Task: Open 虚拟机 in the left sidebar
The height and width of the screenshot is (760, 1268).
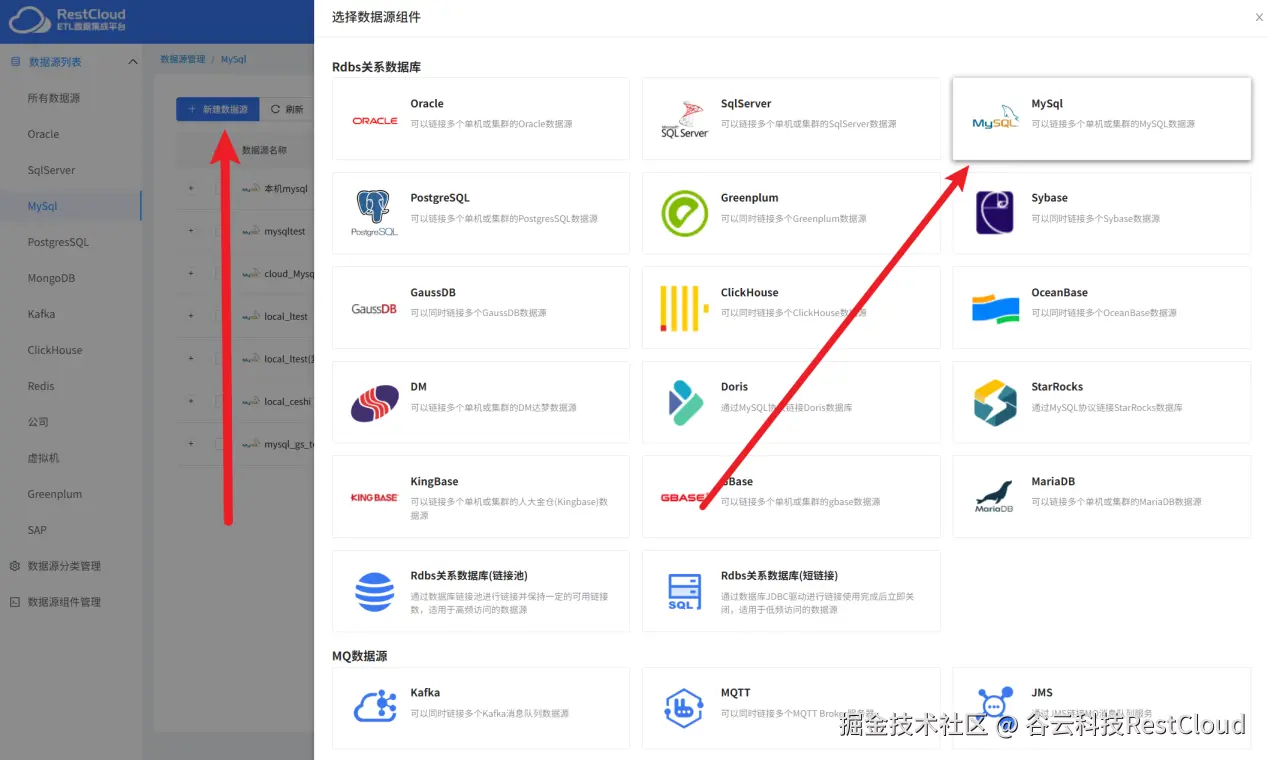Action: pyautogui.click(x=43, y=458)
